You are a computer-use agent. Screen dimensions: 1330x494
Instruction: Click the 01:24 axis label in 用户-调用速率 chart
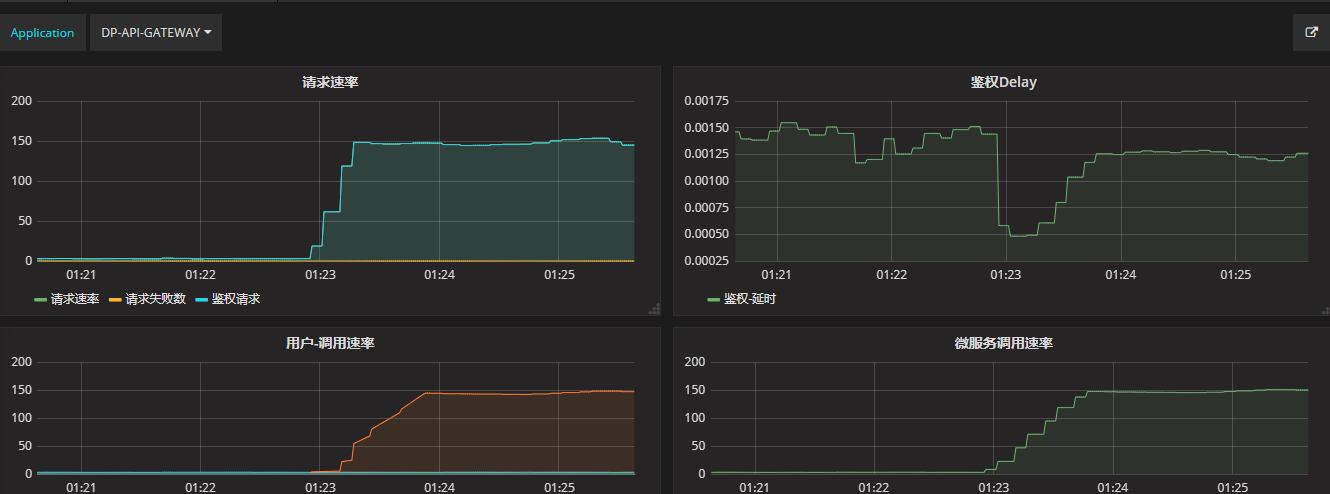tap(439, 487)
